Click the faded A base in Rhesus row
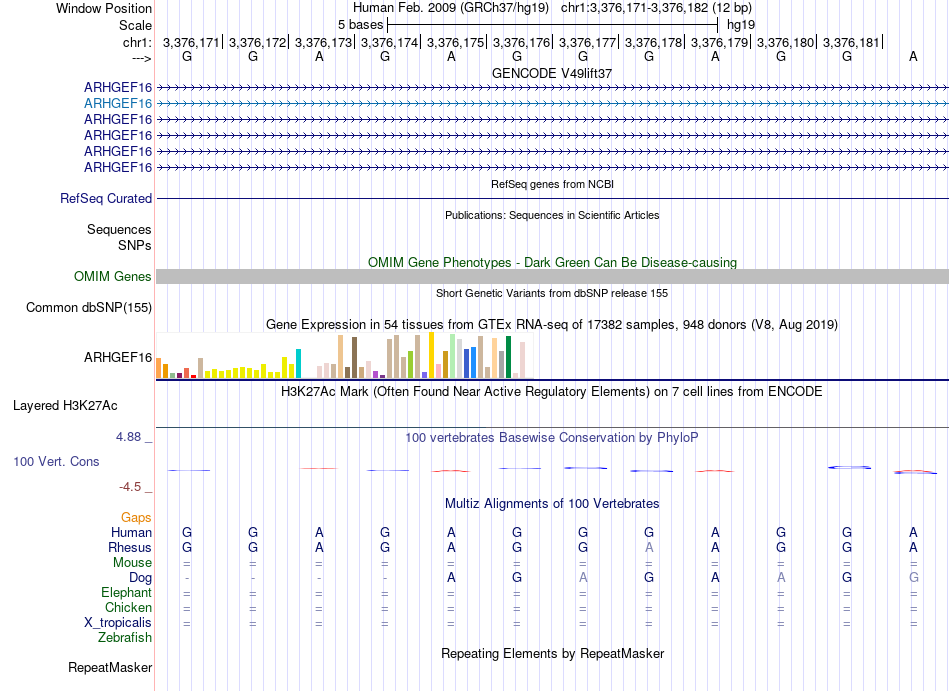This screenshot has height=691, width=950. [649, 547]
